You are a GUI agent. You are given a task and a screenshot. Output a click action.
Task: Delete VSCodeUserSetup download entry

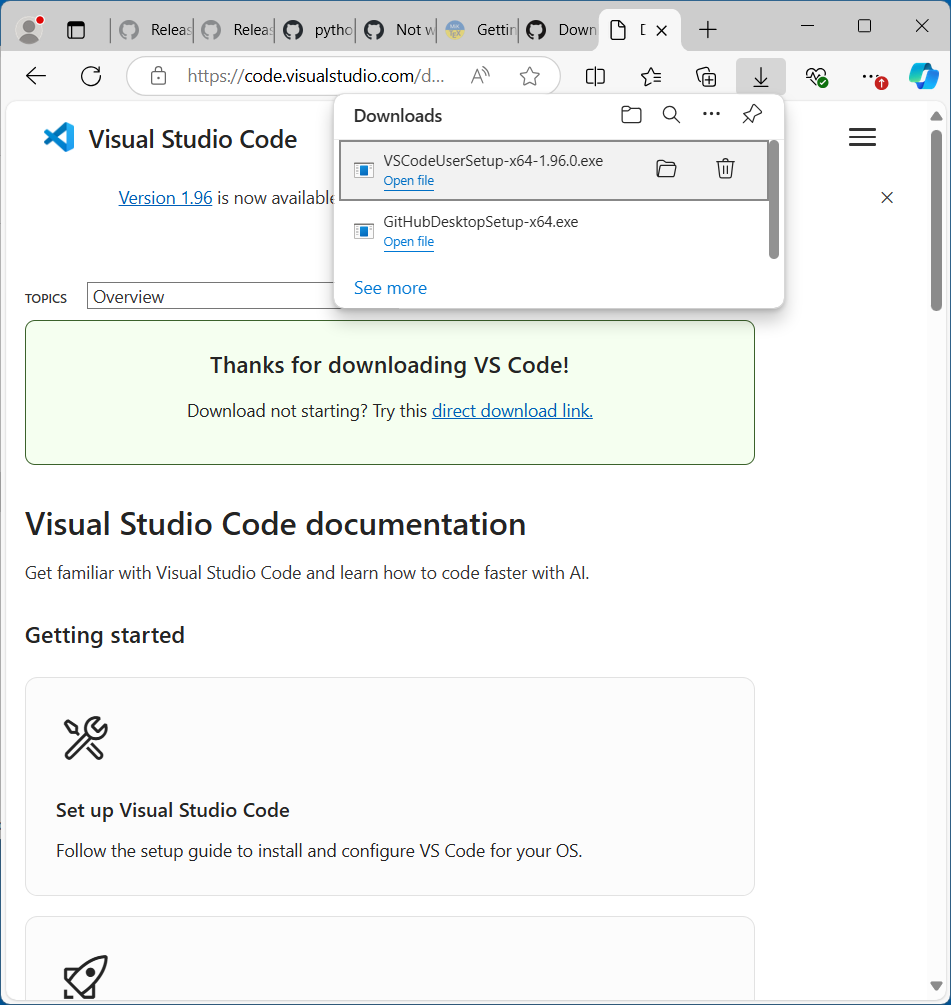(x=726, y=169)
